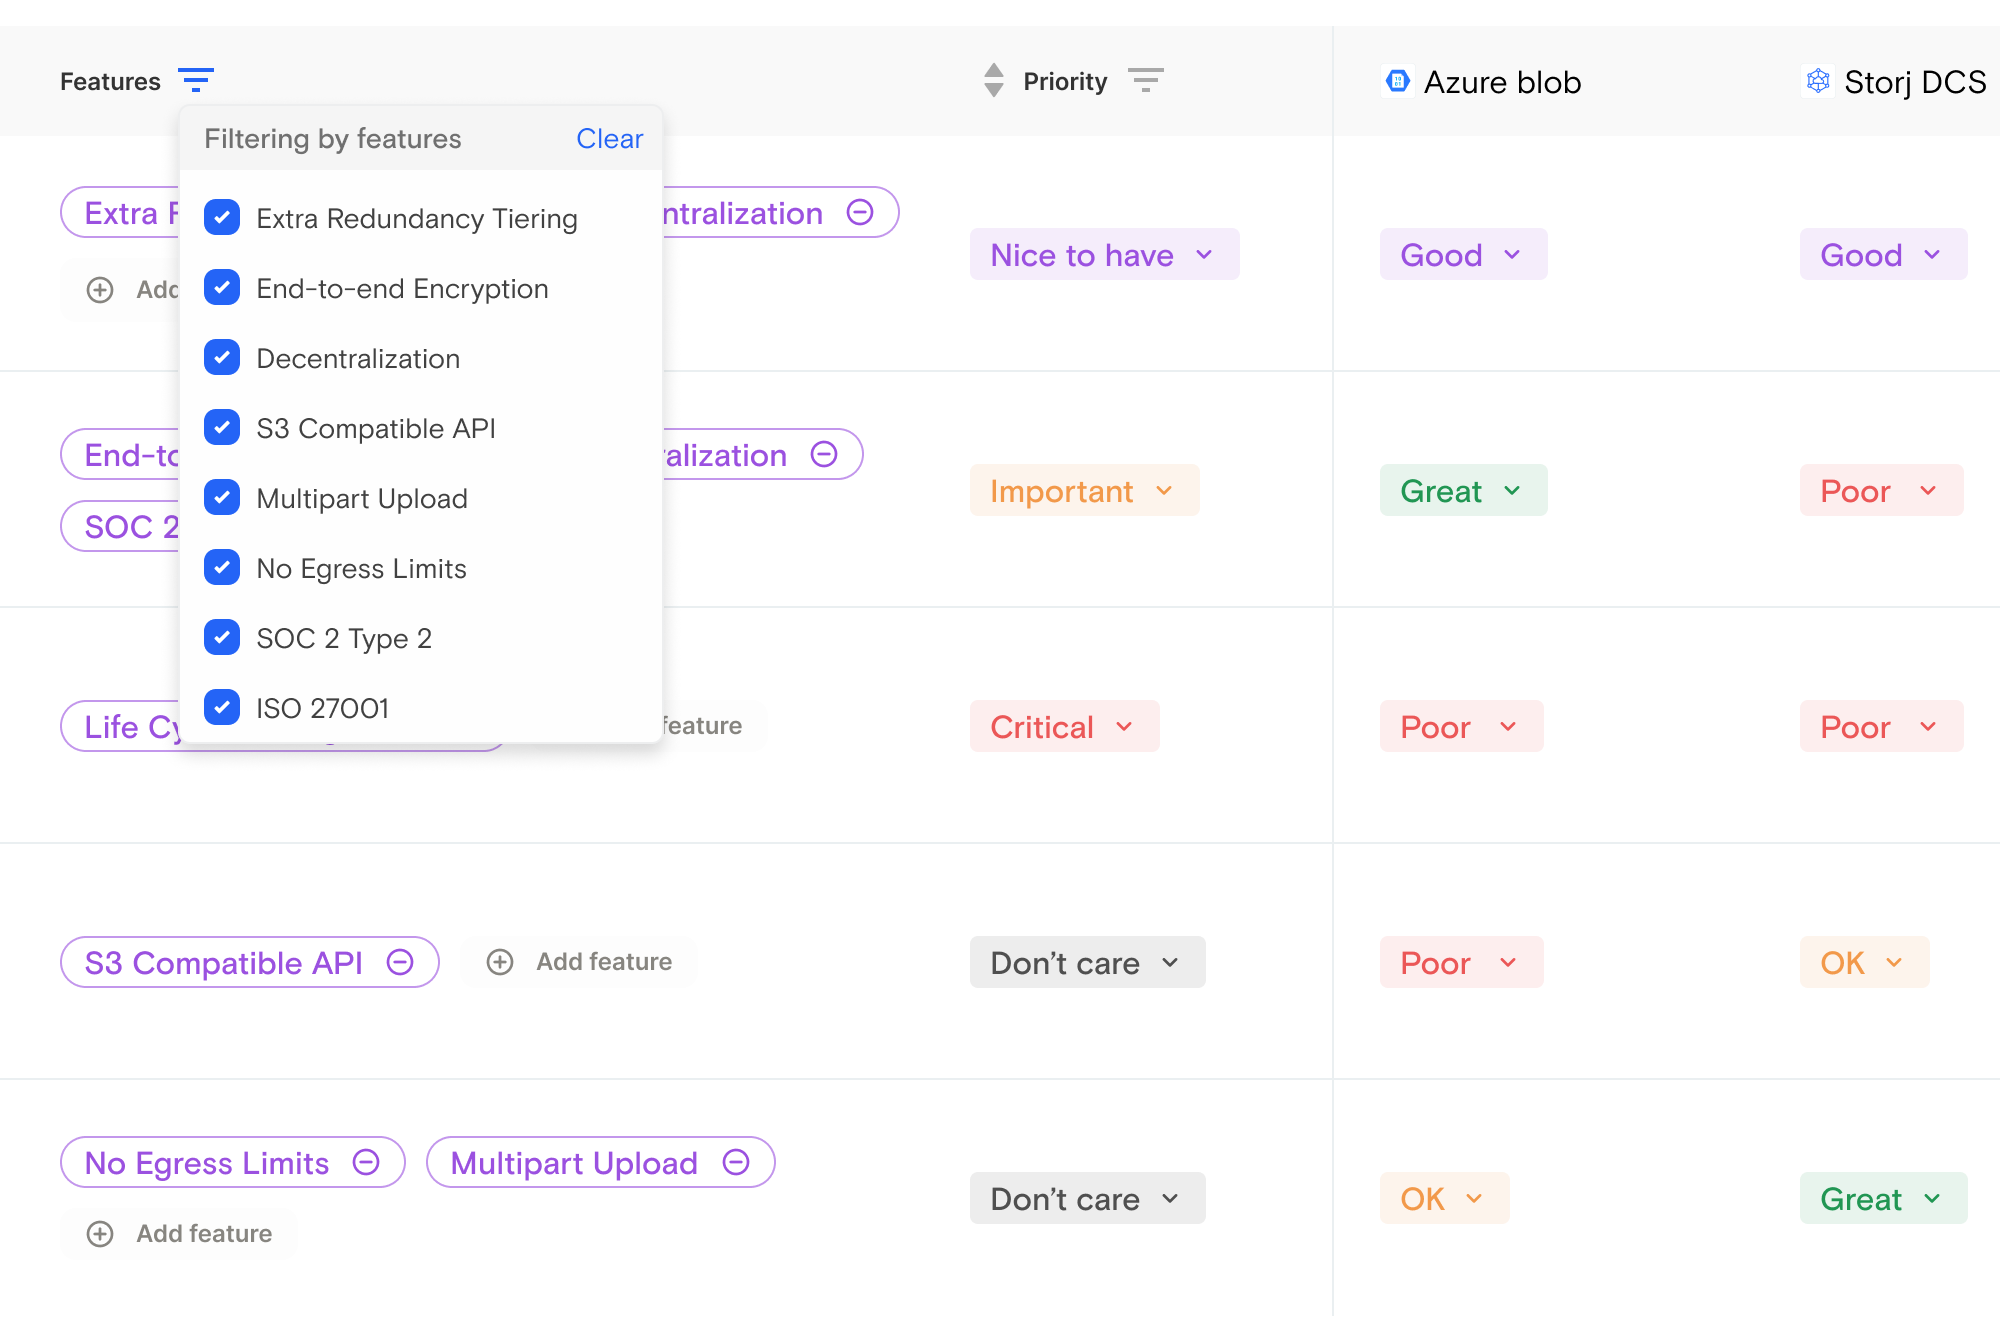This screenshot has height=1320, width=2000.
Task: Expand the Azure blob Great rating dropdown
Action: [x=1462, y=491]
